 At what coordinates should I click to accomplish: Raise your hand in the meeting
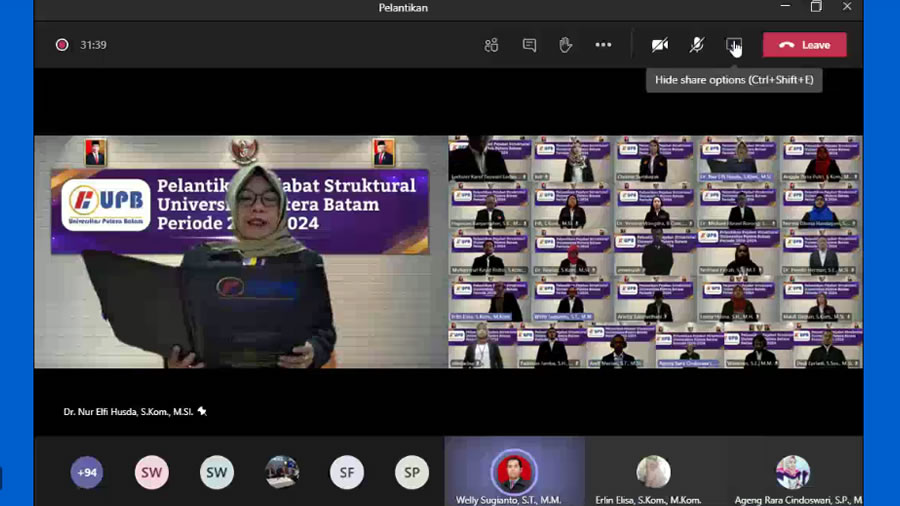tap(566, 45)
